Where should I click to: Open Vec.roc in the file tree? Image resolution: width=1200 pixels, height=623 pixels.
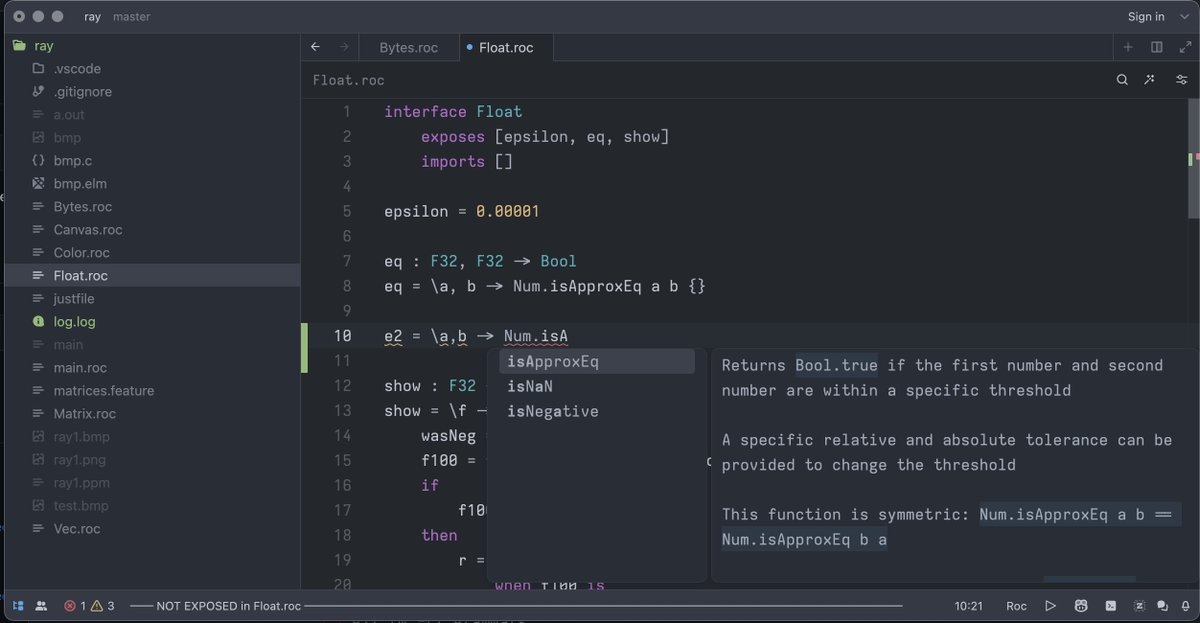[150, 528]
